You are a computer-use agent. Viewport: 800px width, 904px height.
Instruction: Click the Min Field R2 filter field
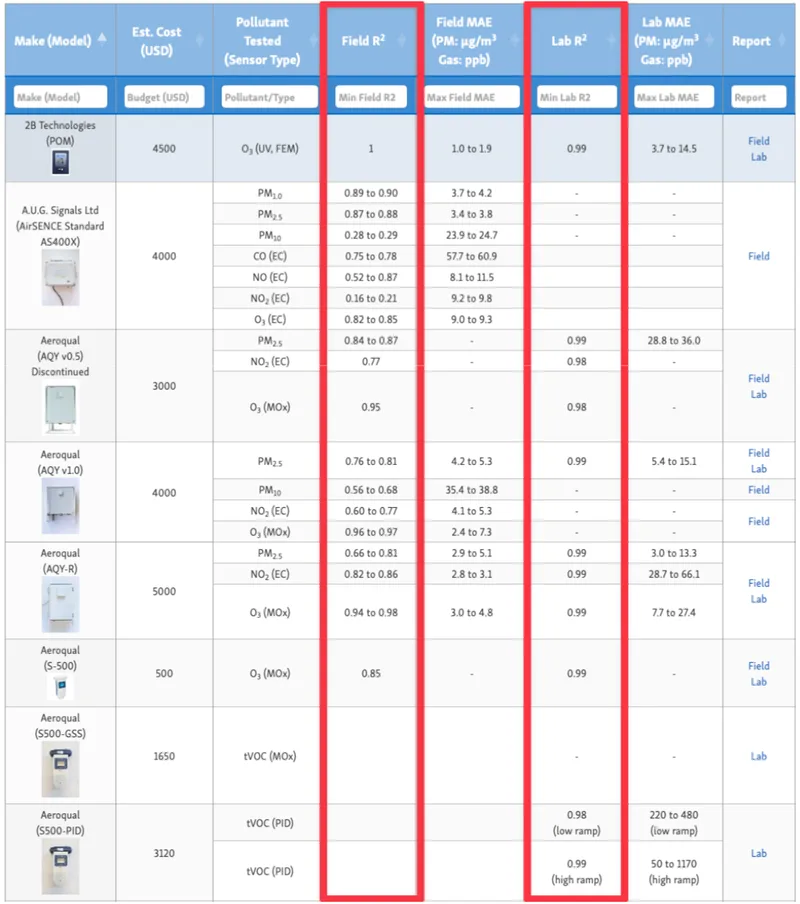click(x=371, y=96)
